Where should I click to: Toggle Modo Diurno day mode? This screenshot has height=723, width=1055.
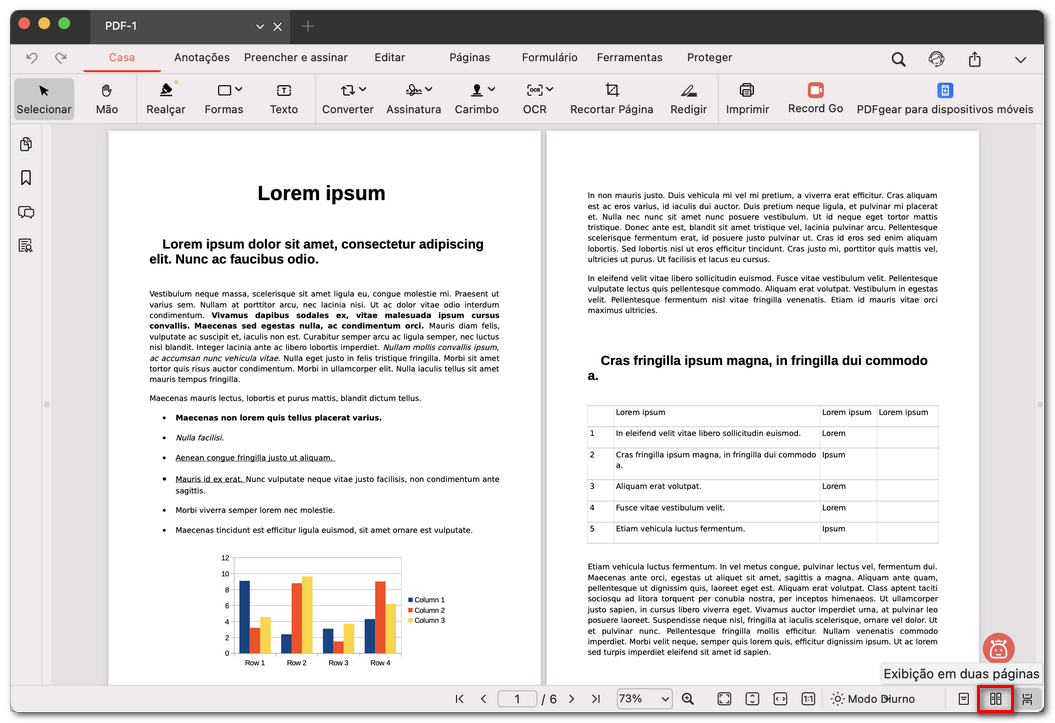(872, 699)
